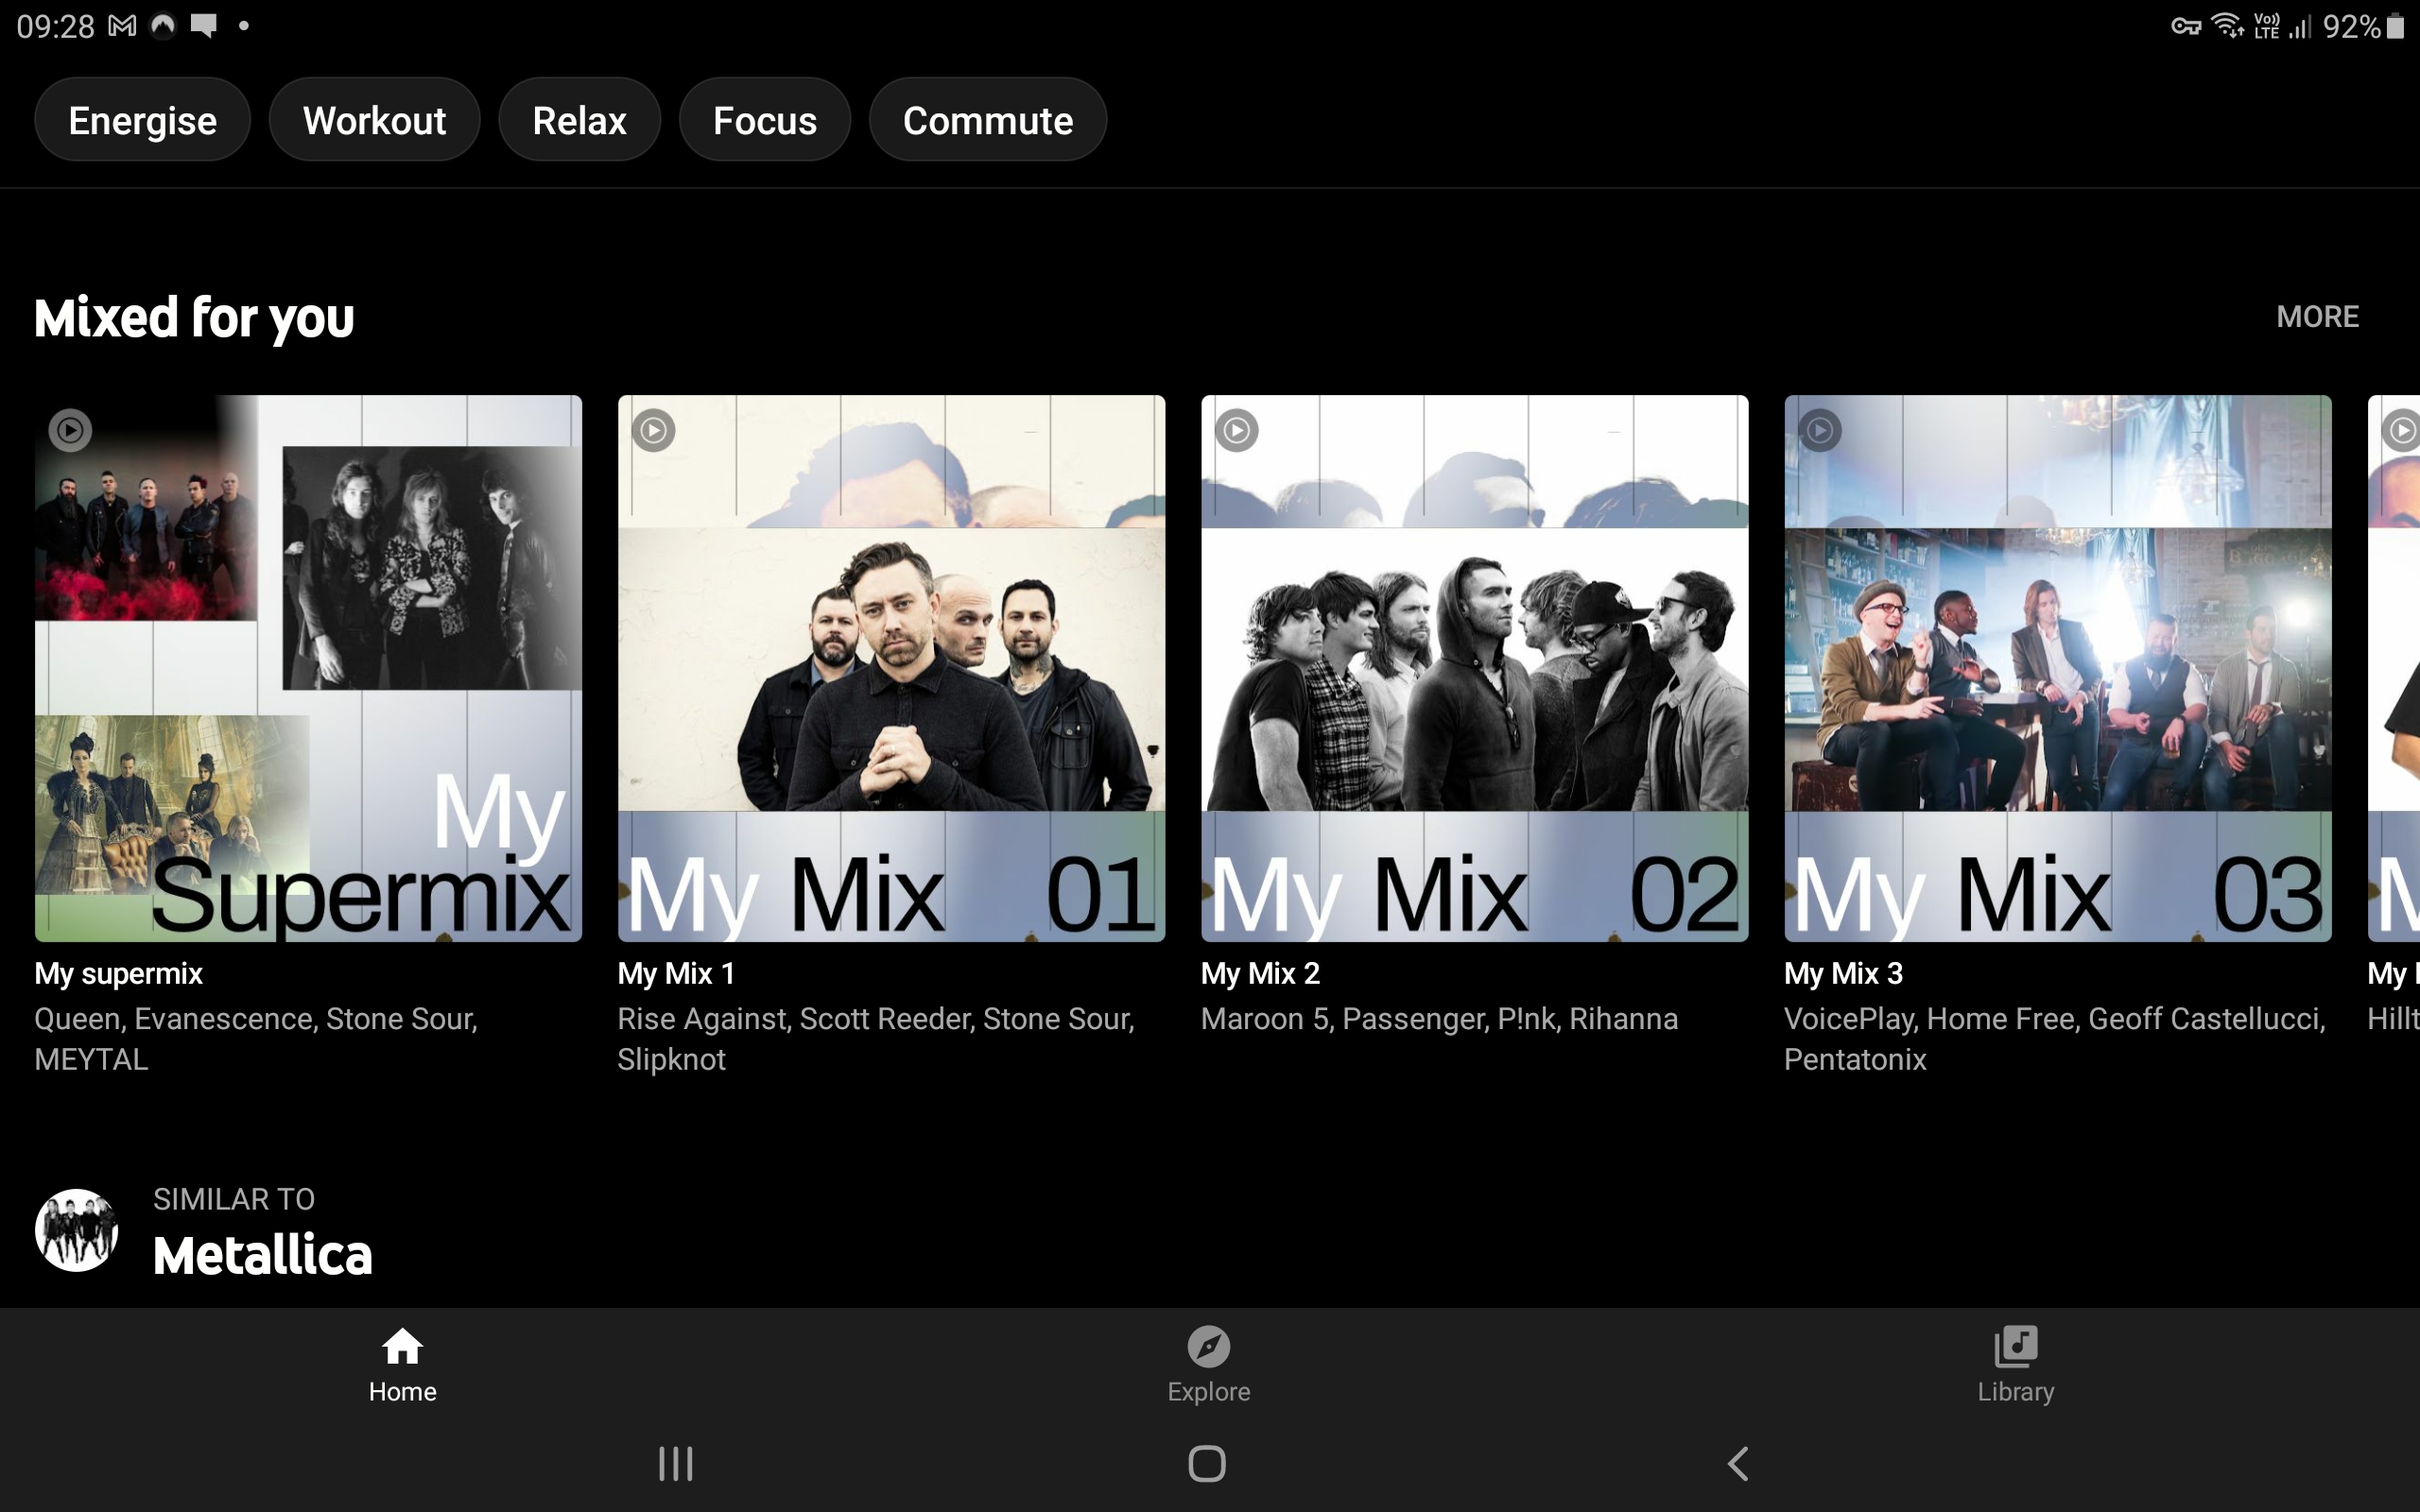Open the 'My supermix' title text

click(118, 974)
